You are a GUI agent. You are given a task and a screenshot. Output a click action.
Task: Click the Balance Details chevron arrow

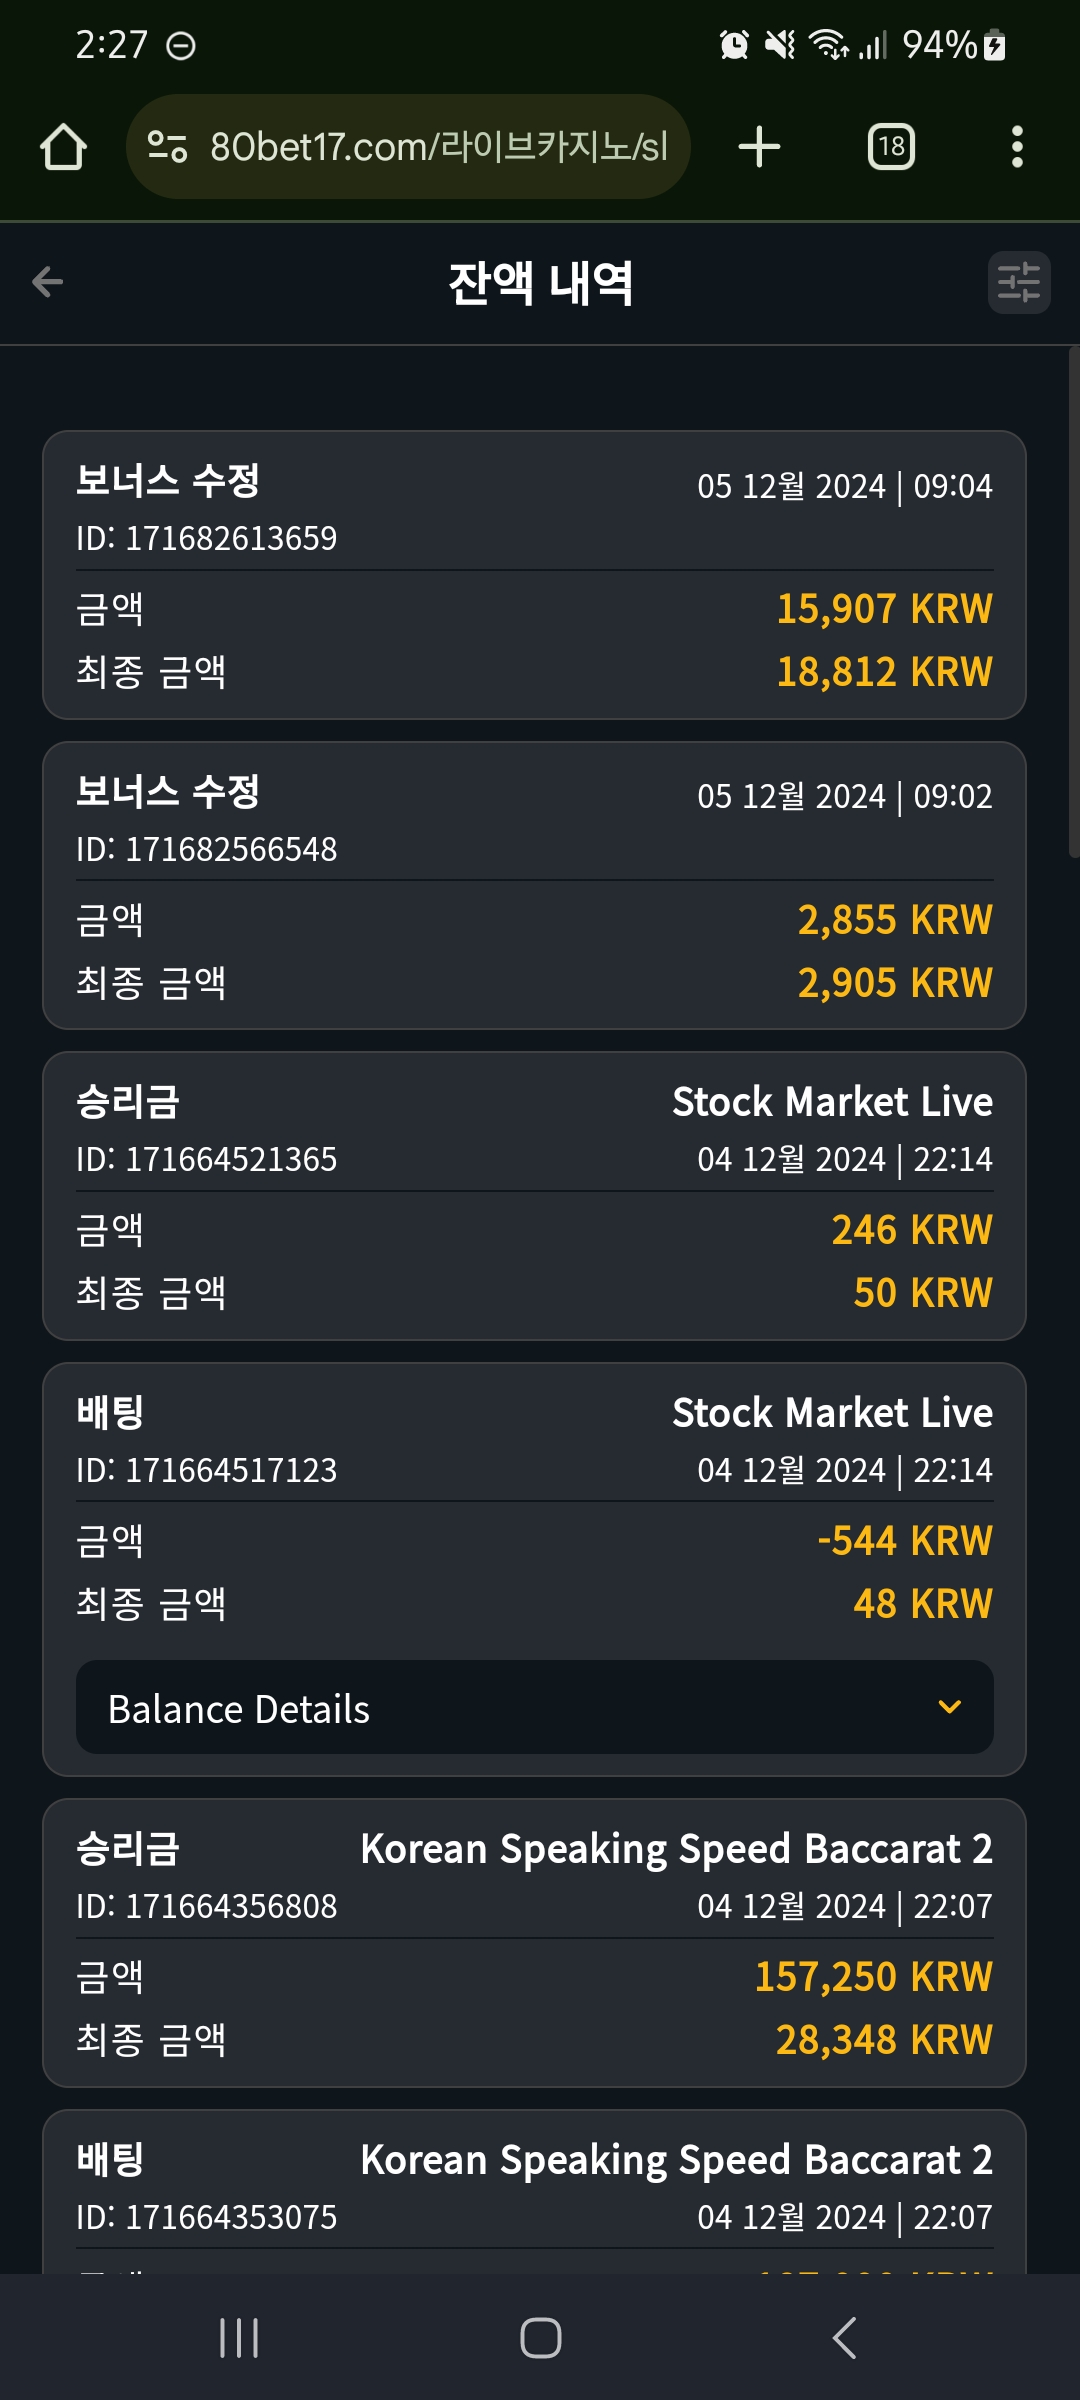pos(950,1707)
